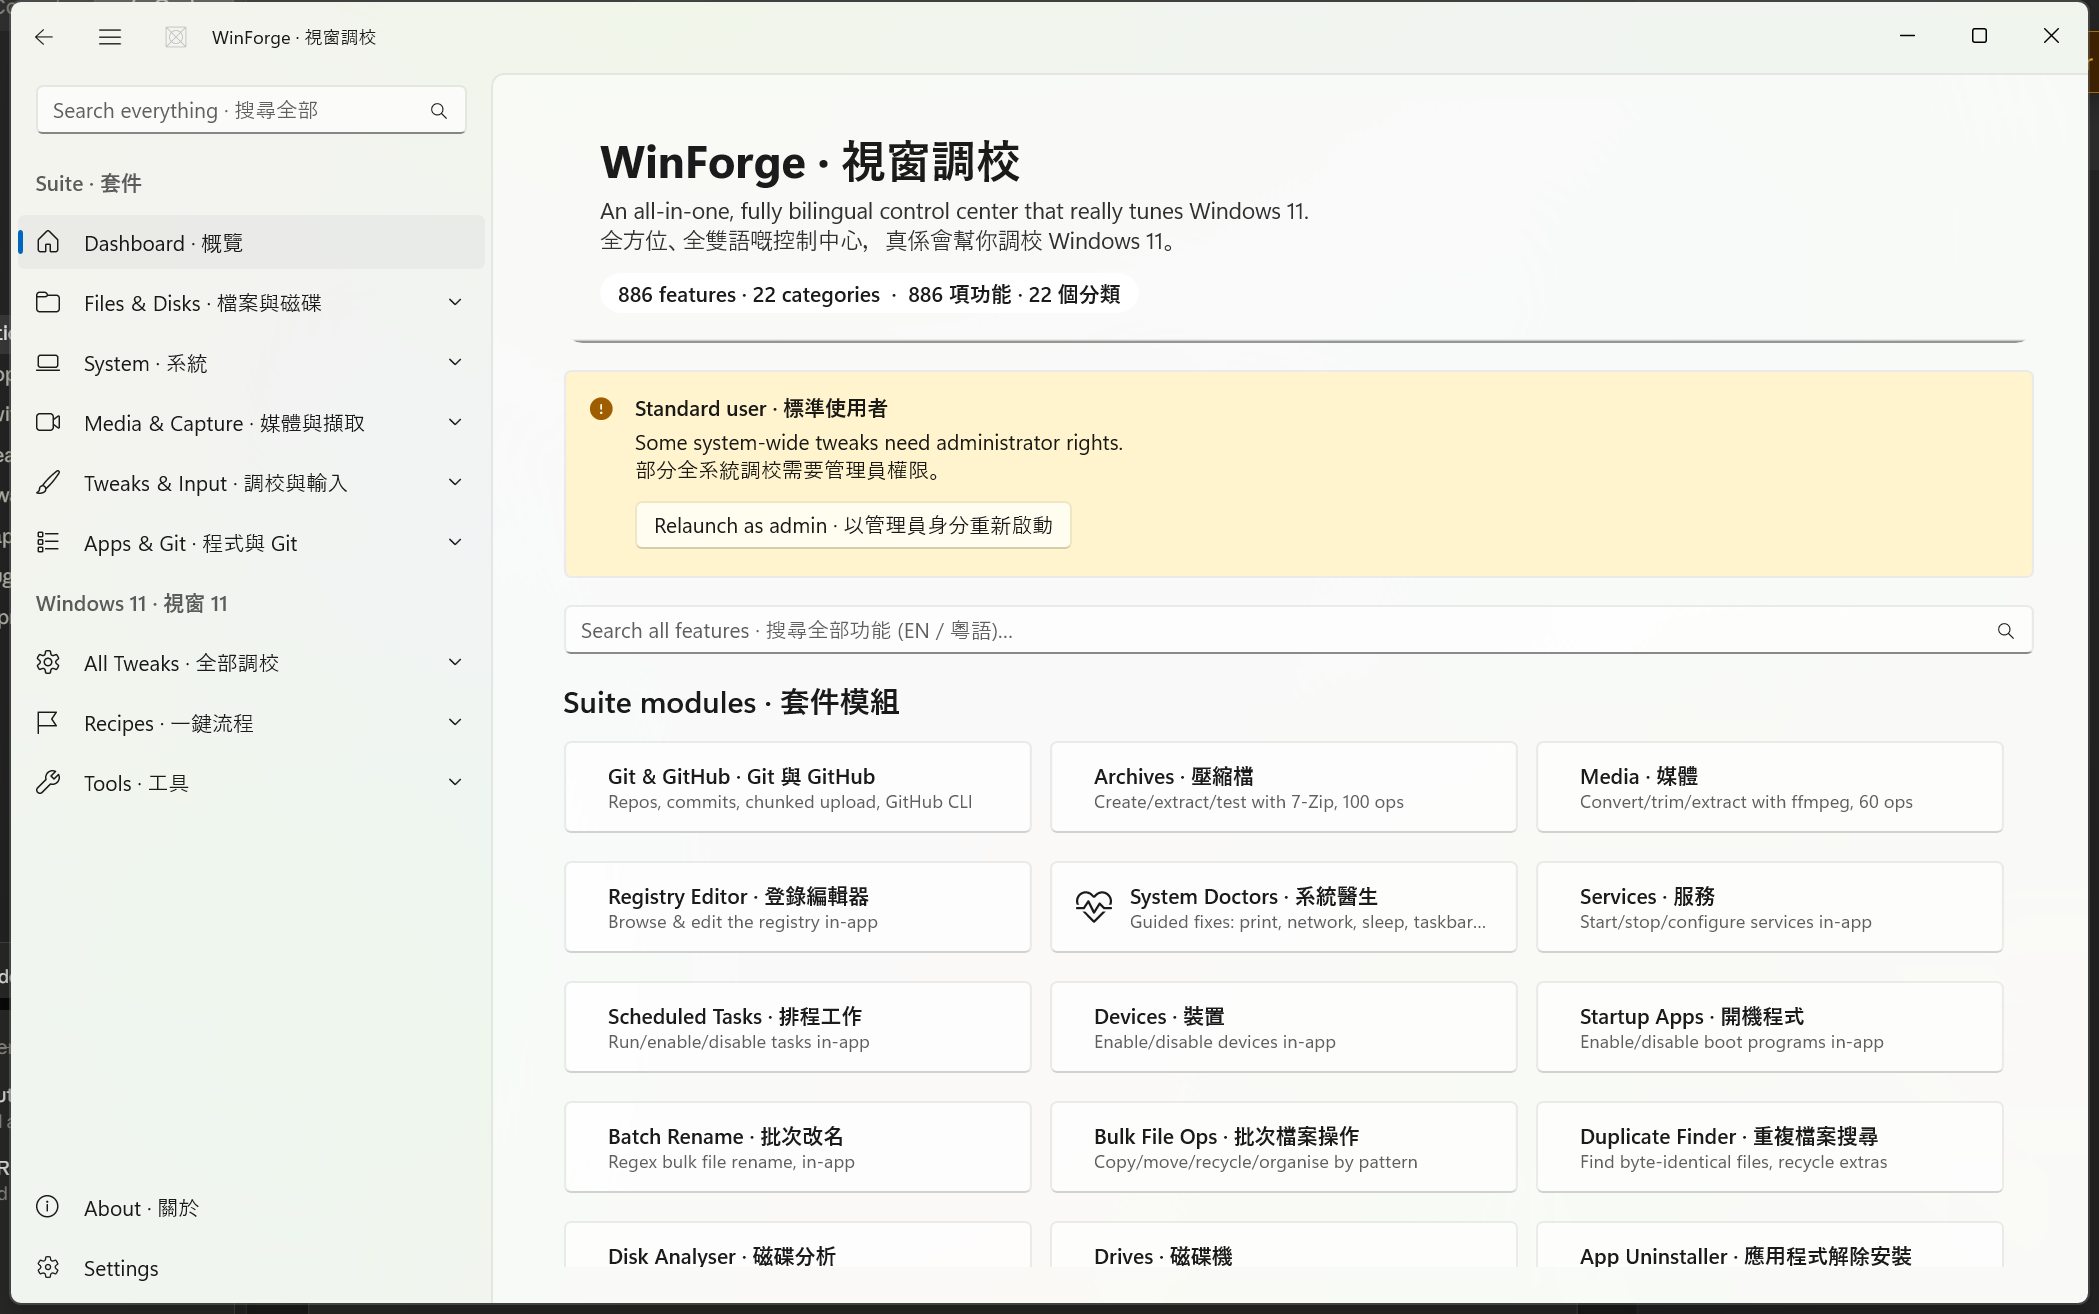
Task: Click the Media & Capture camera icon
Action: (x=48, y=423)
